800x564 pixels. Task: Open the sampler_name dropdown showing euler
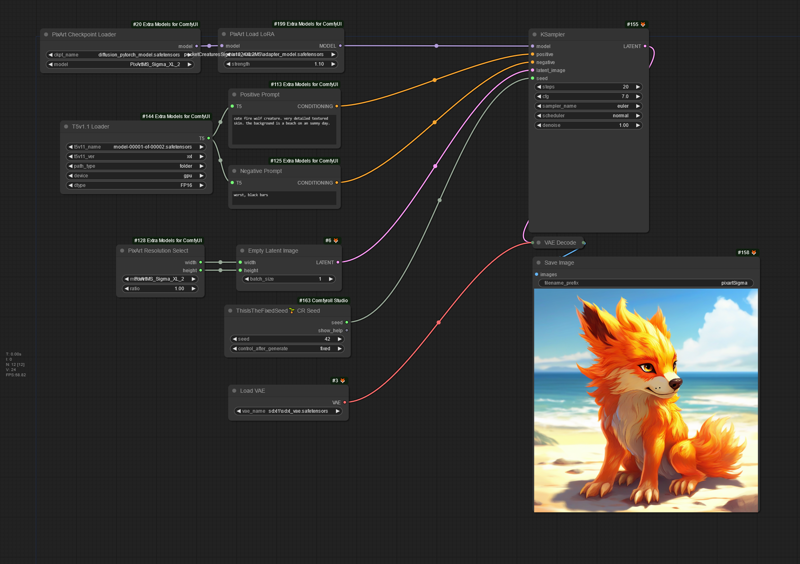coord(588,106)
